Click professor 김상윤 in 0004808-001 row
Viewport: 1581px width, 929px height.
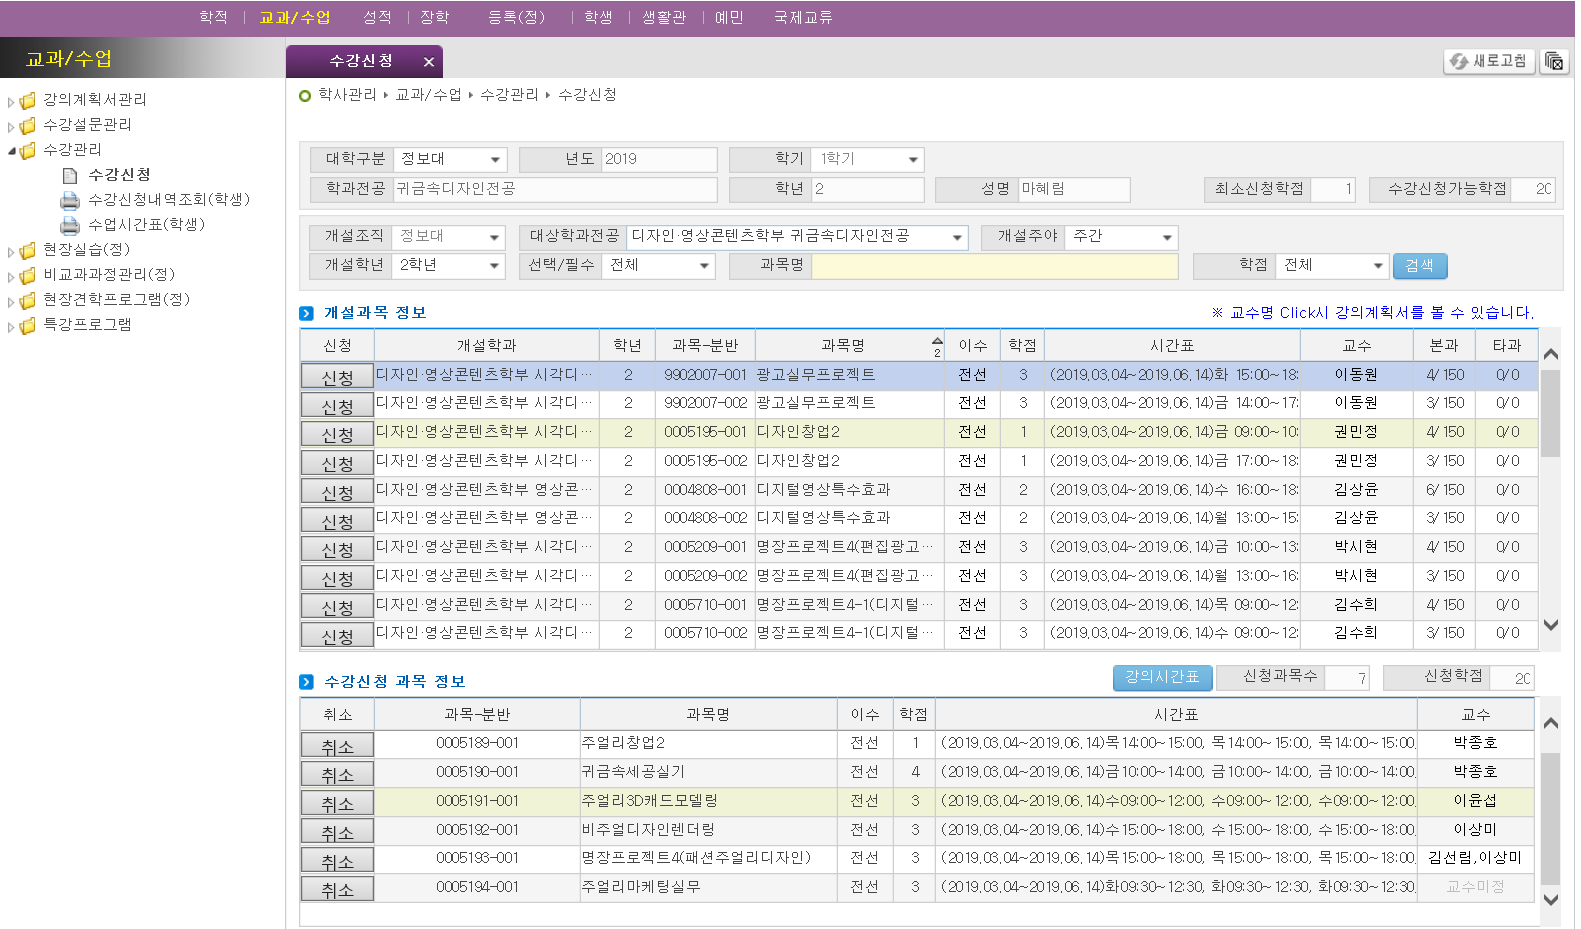(x=1356, y=490)
